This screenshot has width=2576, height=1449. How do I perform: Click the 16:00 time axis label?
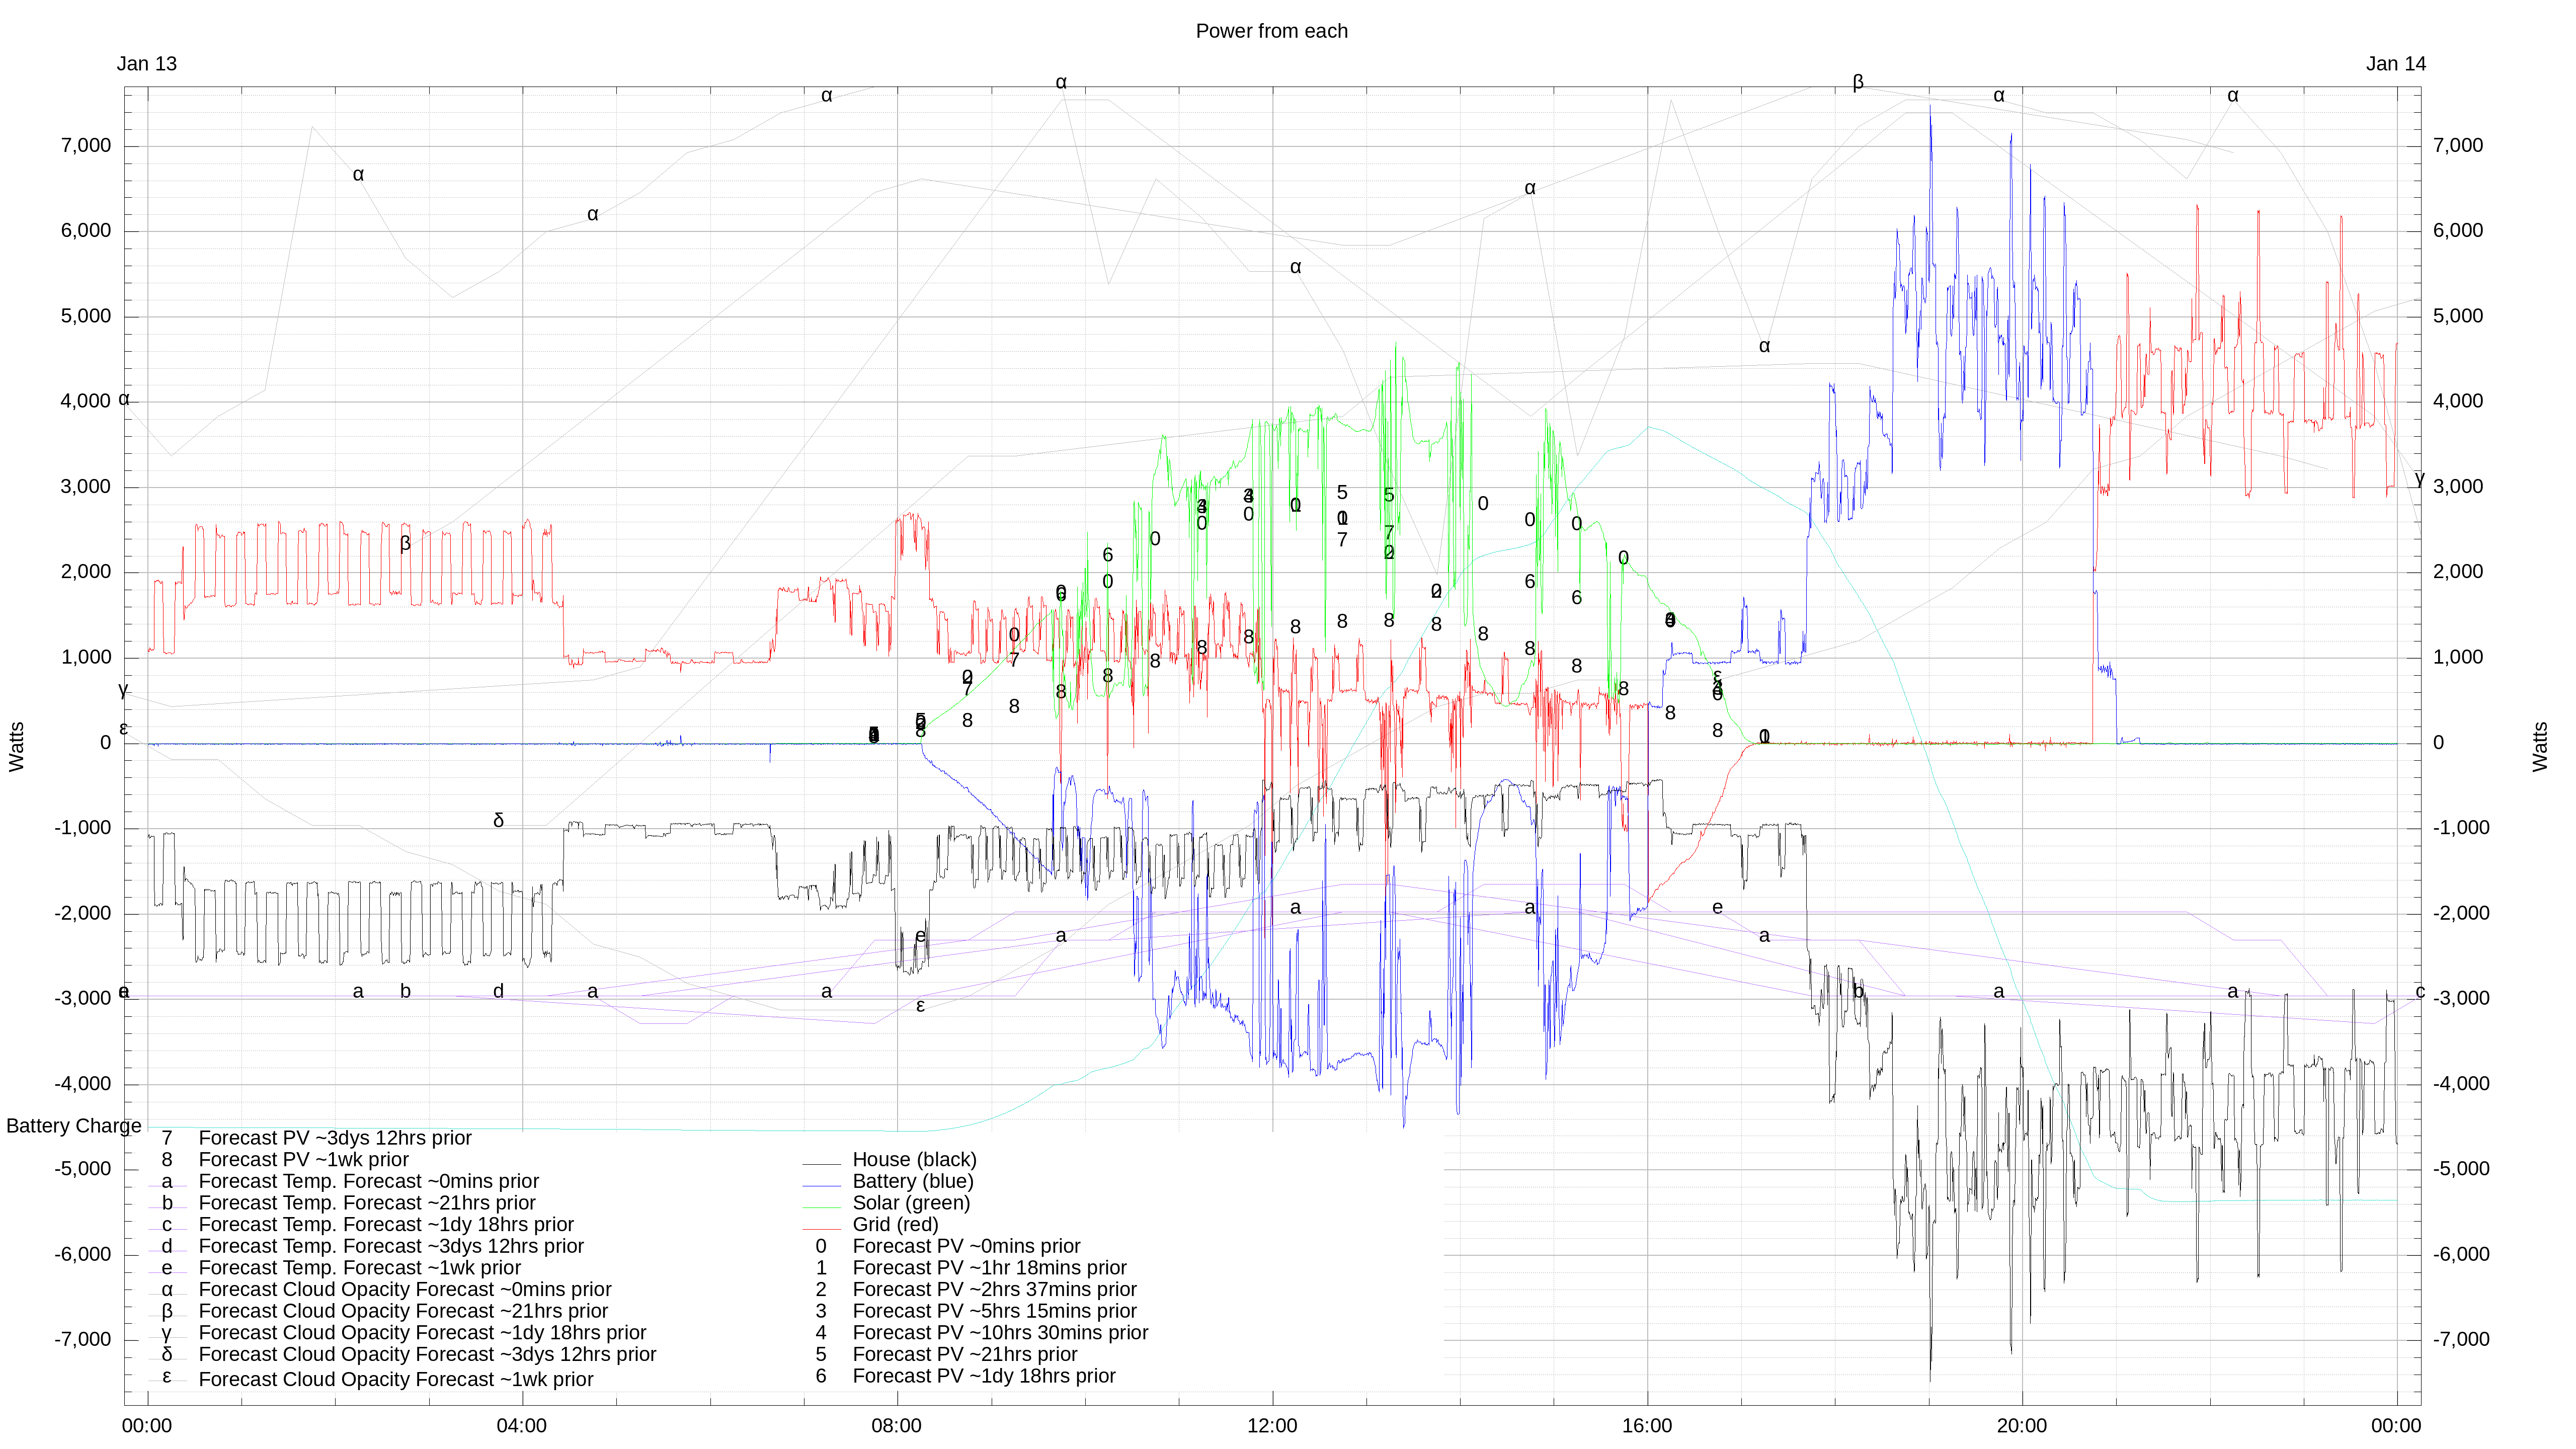(1647, 1426)
